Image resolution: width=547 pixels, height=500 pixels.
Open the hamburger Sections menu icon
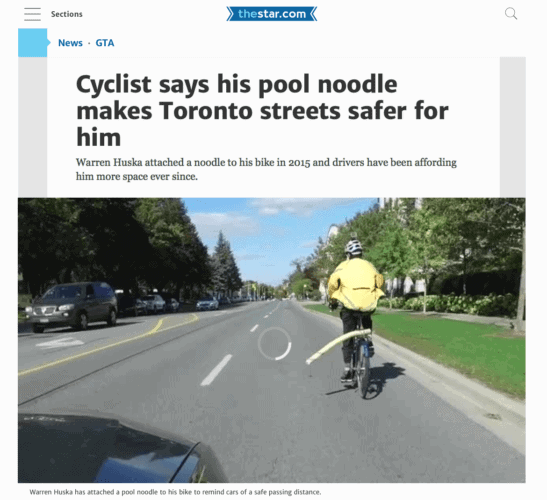pos(32,14)
